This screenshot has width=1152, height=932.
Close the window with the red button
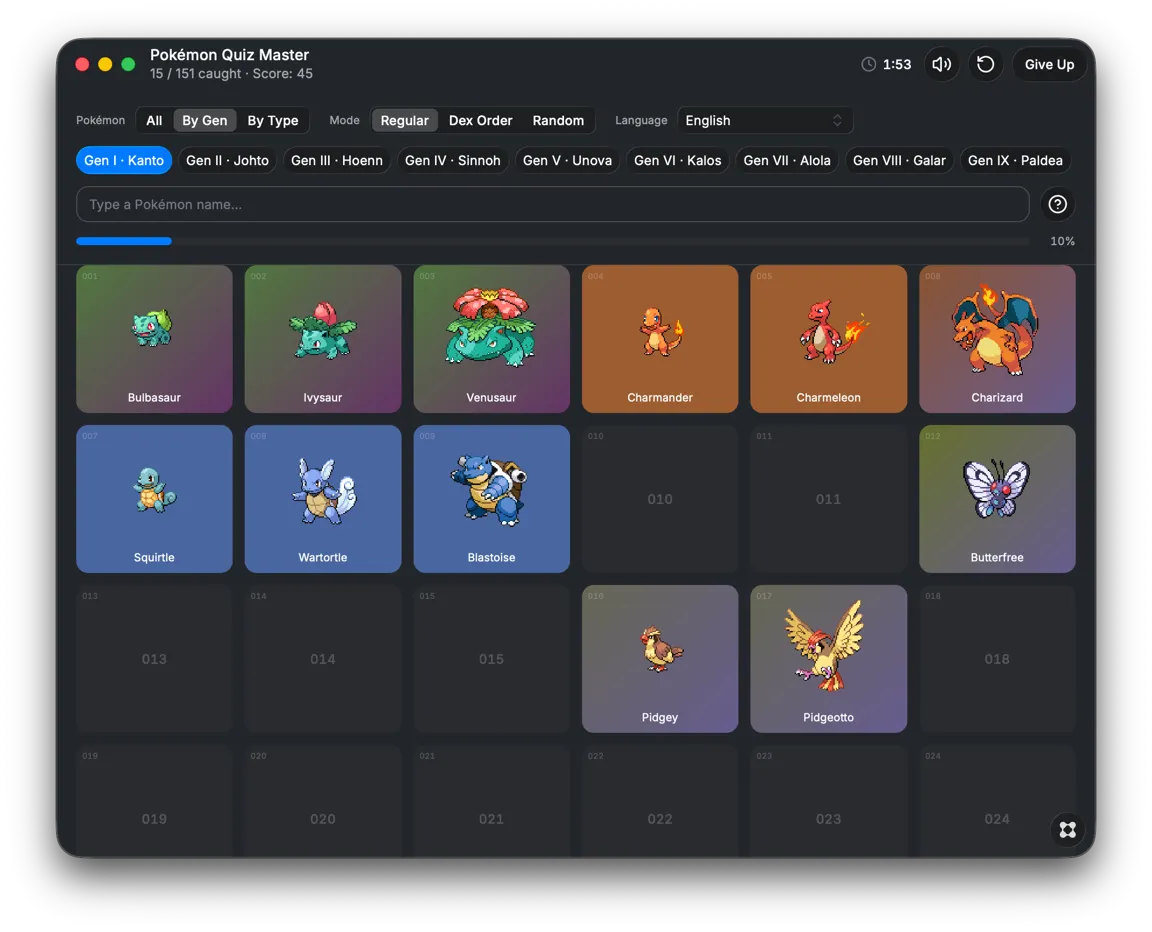tap(82, 65)
